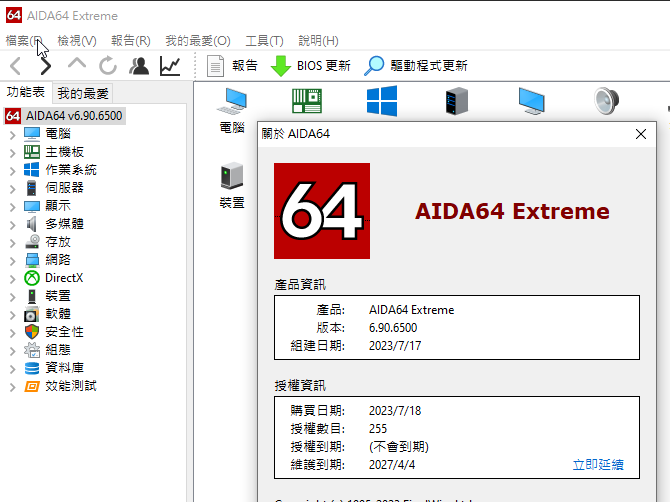This screenshot has width=670, height=502.
Task: Refresh the current page
Action: click(108, 66)
